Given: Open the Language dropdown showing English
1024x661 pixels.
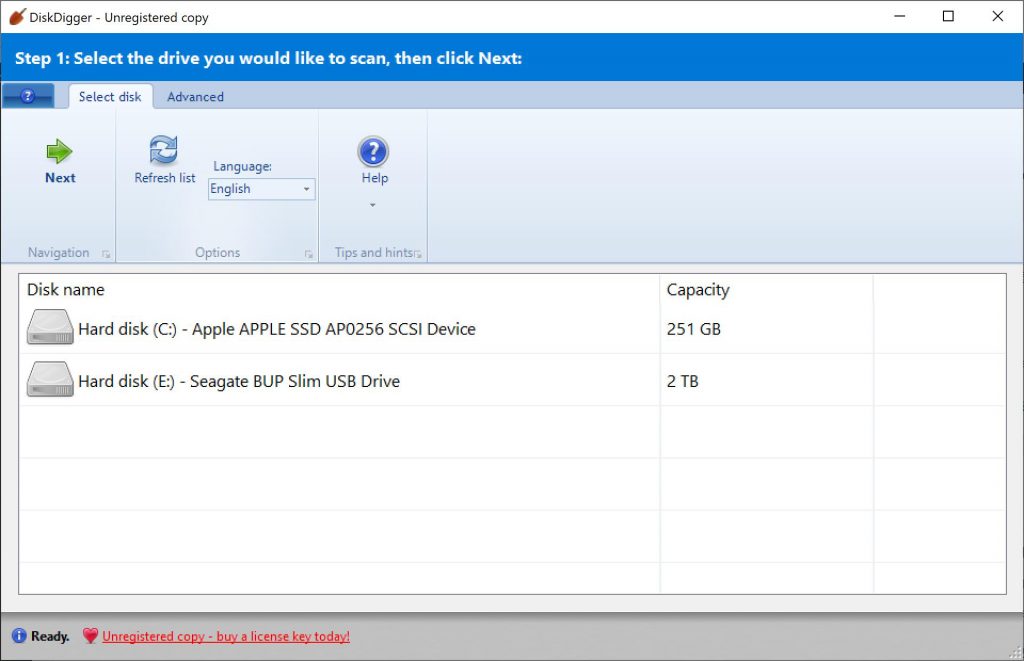Looking at the screenshot, I should pos(261,189).
